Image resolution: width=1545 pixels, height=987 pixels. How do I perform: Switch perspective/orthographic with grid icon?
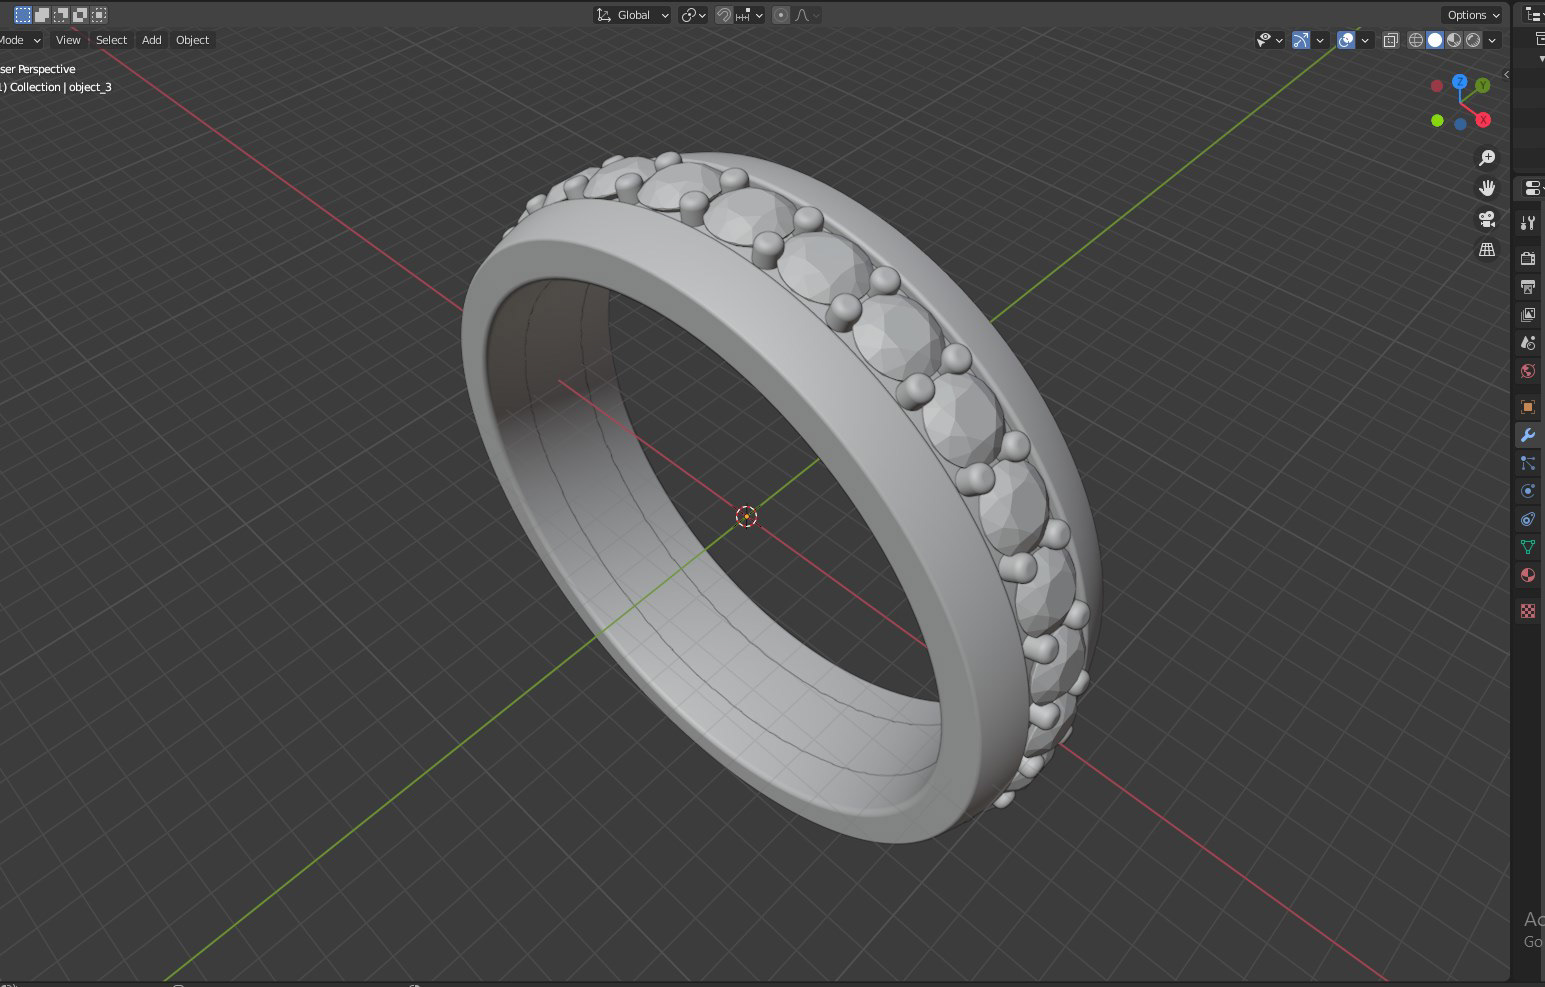(x=1487, y=249)
